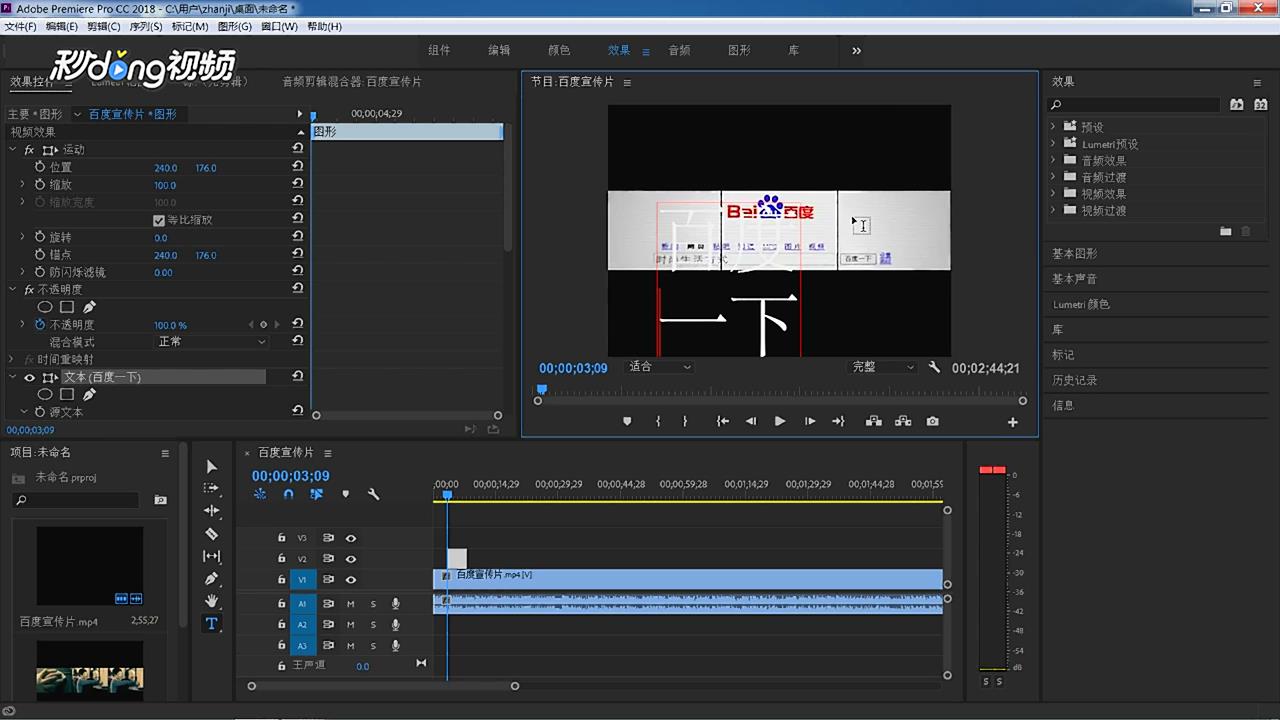Switch to 音频 workspace tab

pos(679,50)
